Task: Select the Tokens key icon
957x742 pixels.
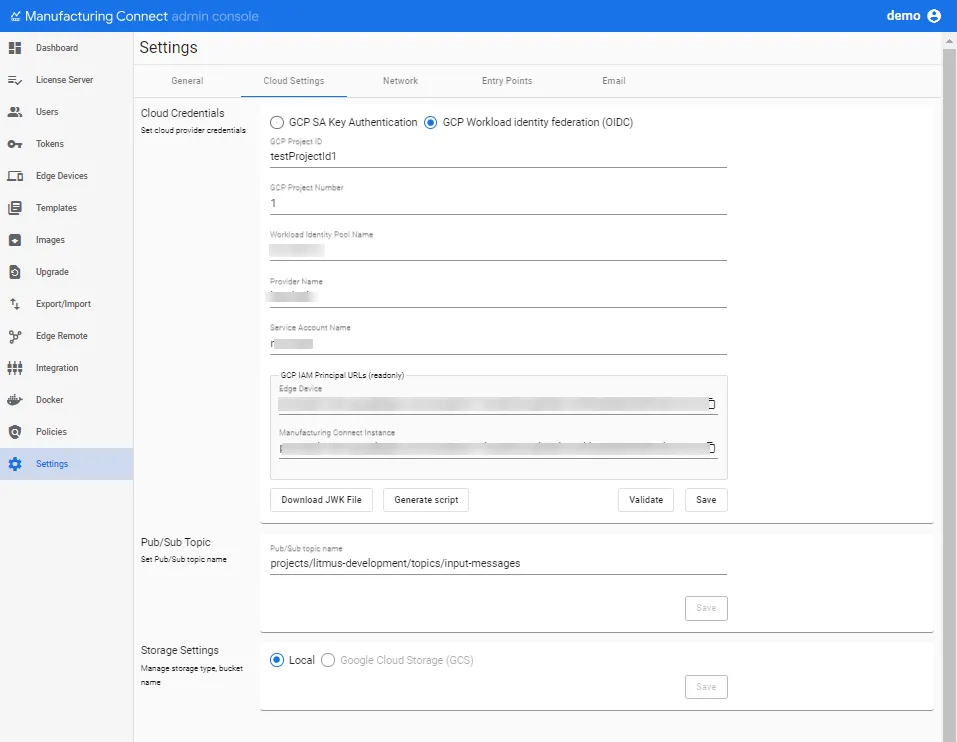Action: pyautogui.click(x=15, y=144)
